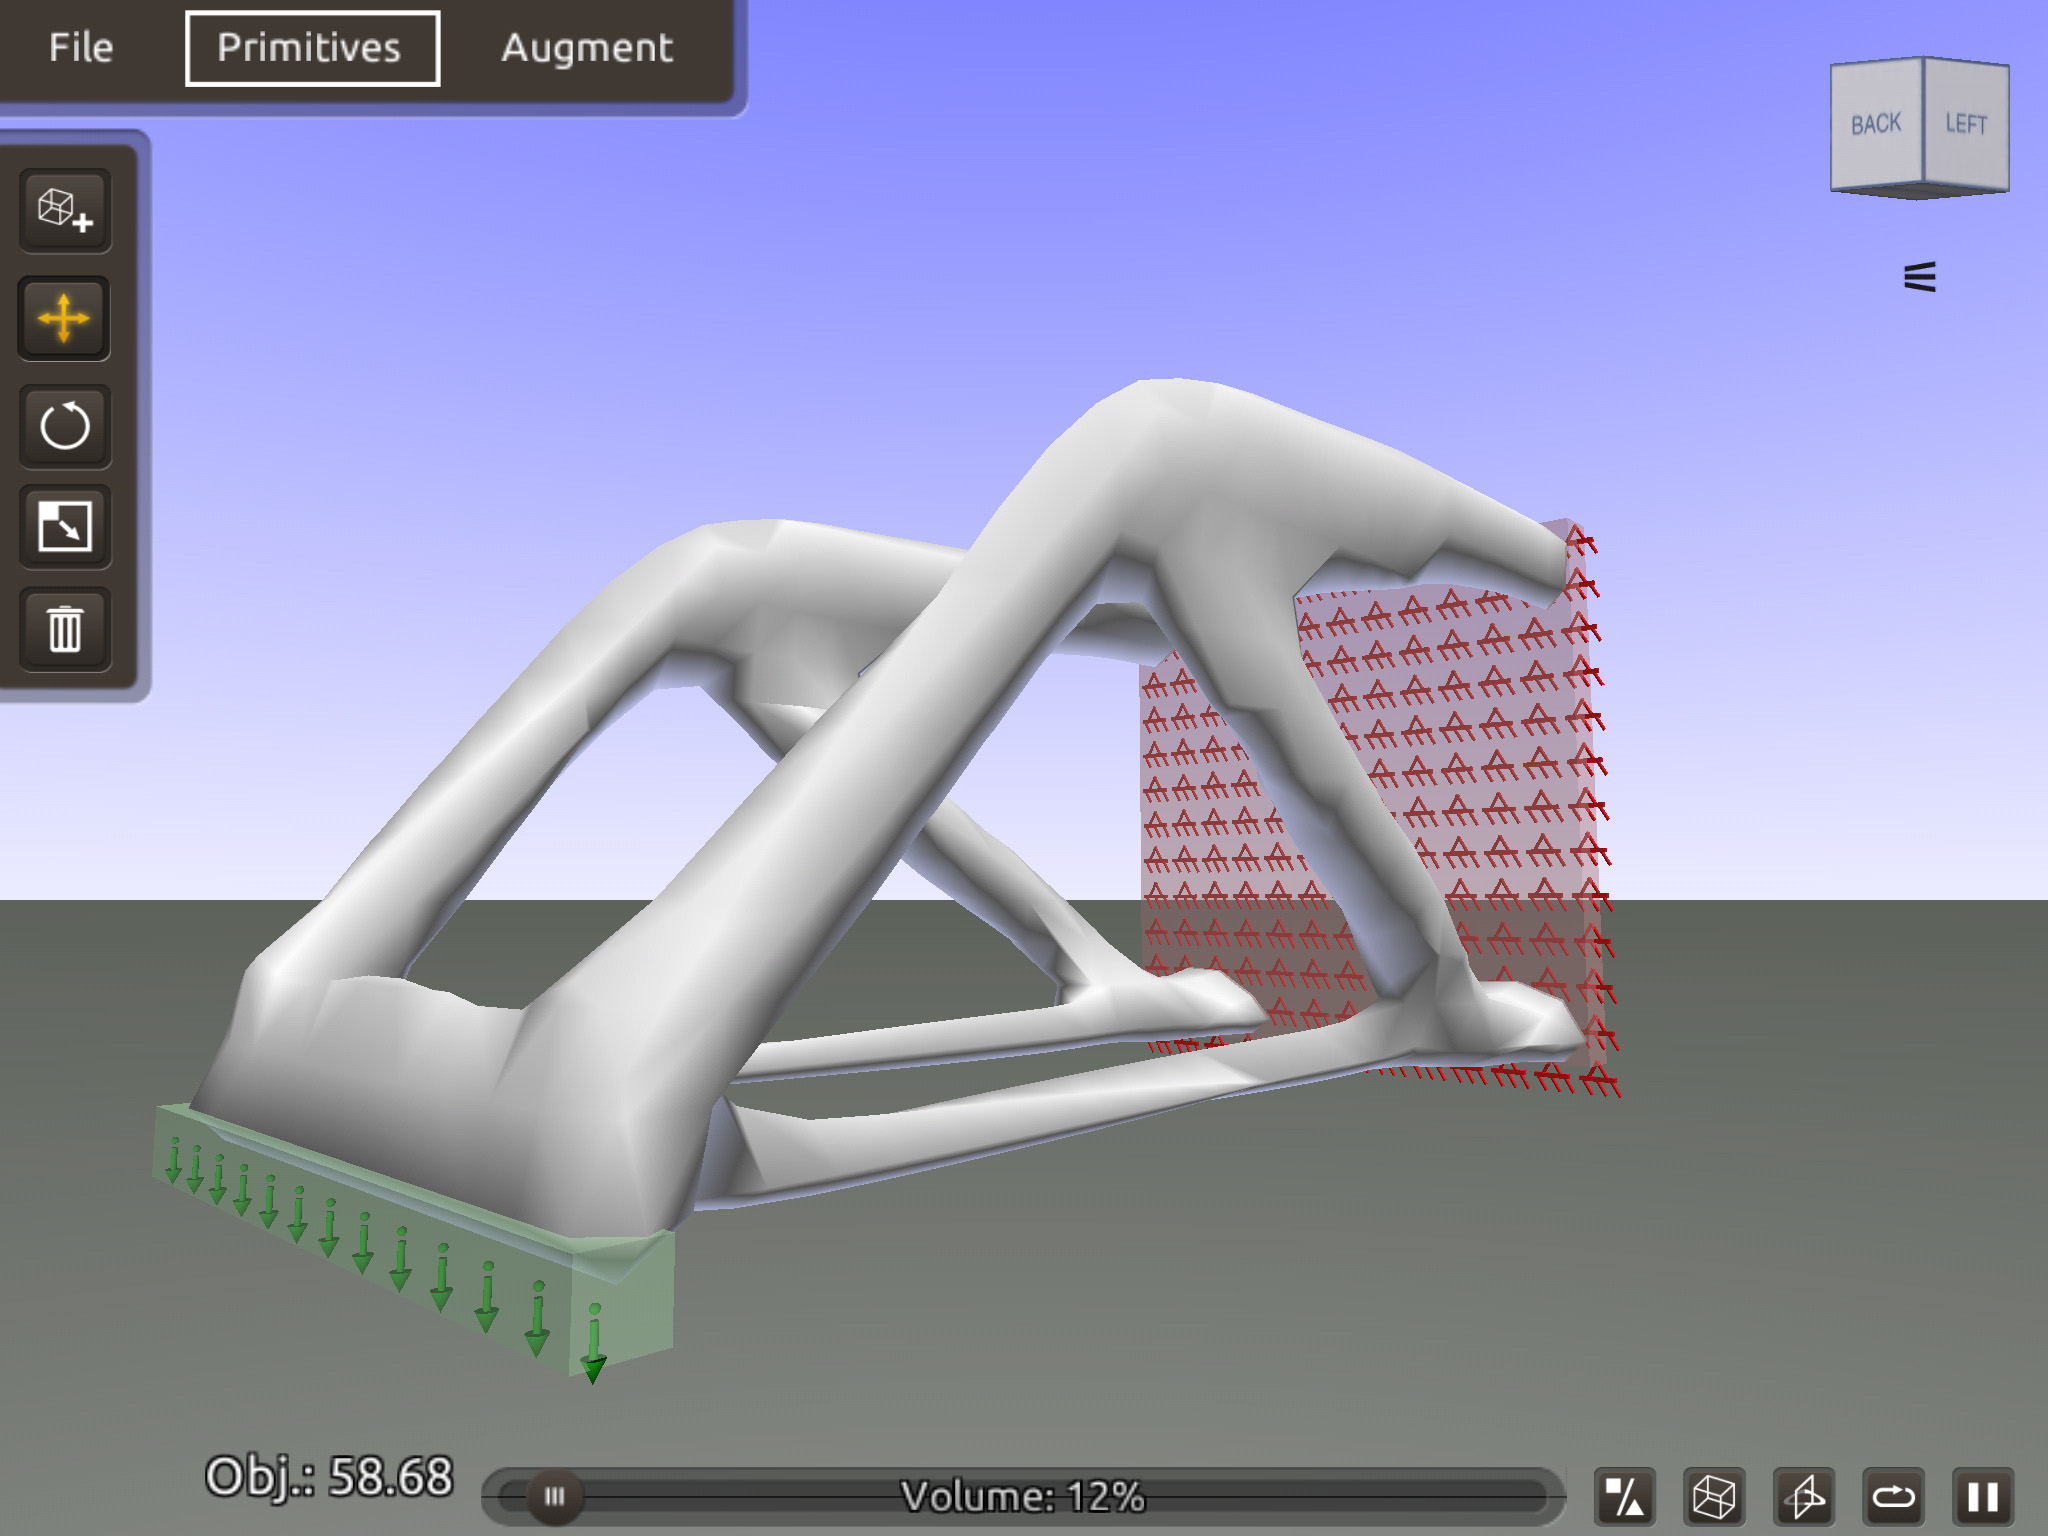Activate the yellow move arrows tool

[65, 319]
